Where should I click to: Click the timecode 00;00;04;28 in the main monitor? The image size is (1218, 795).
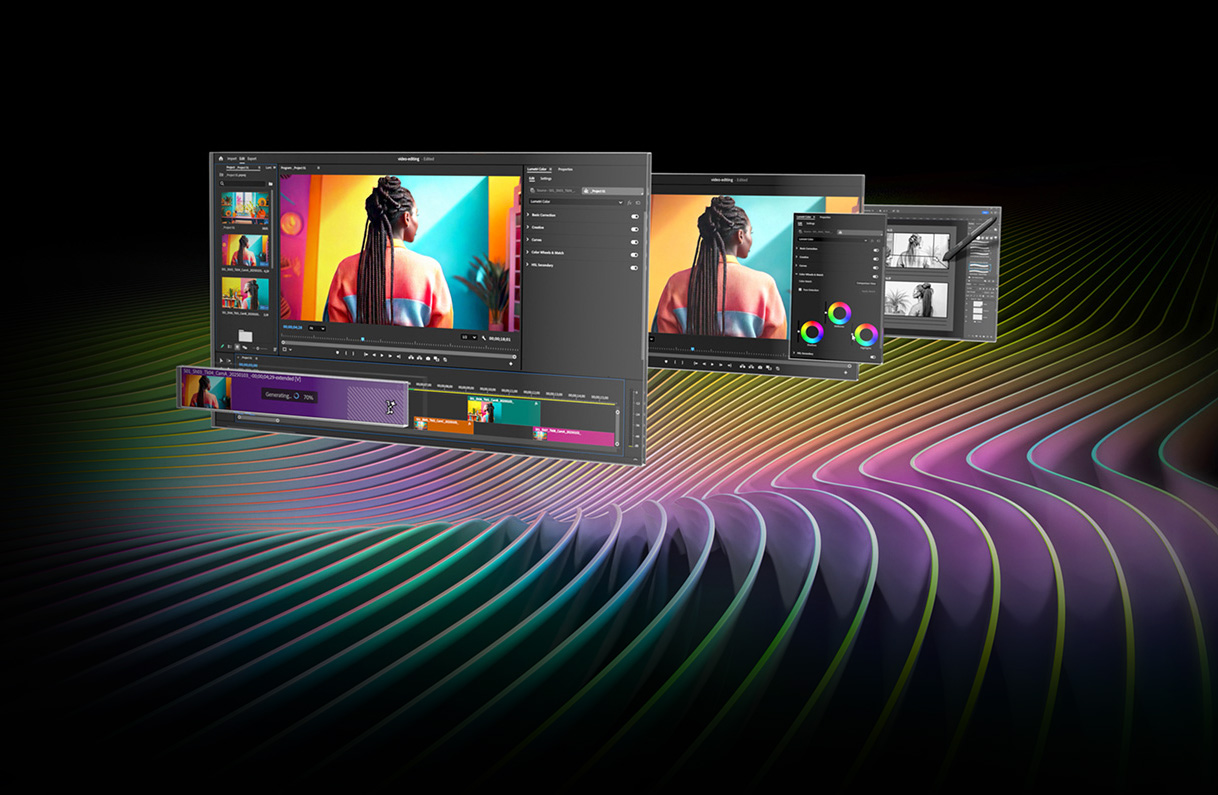(x=291, y=326)
